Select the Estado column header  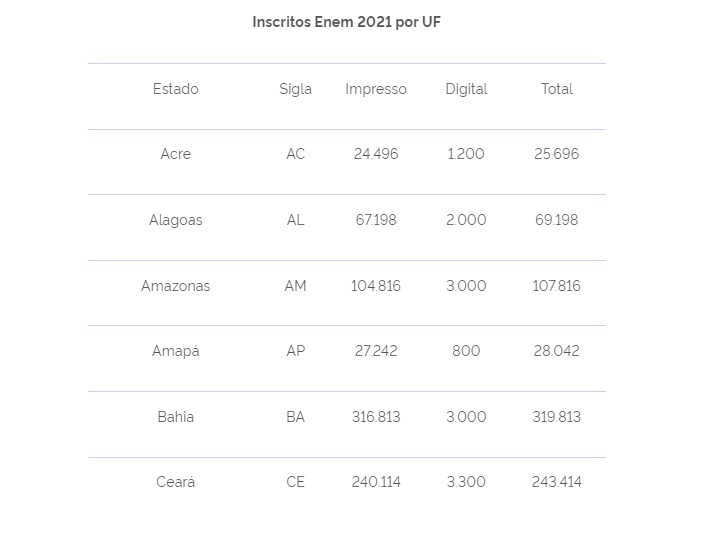click(x=175, y=89)
